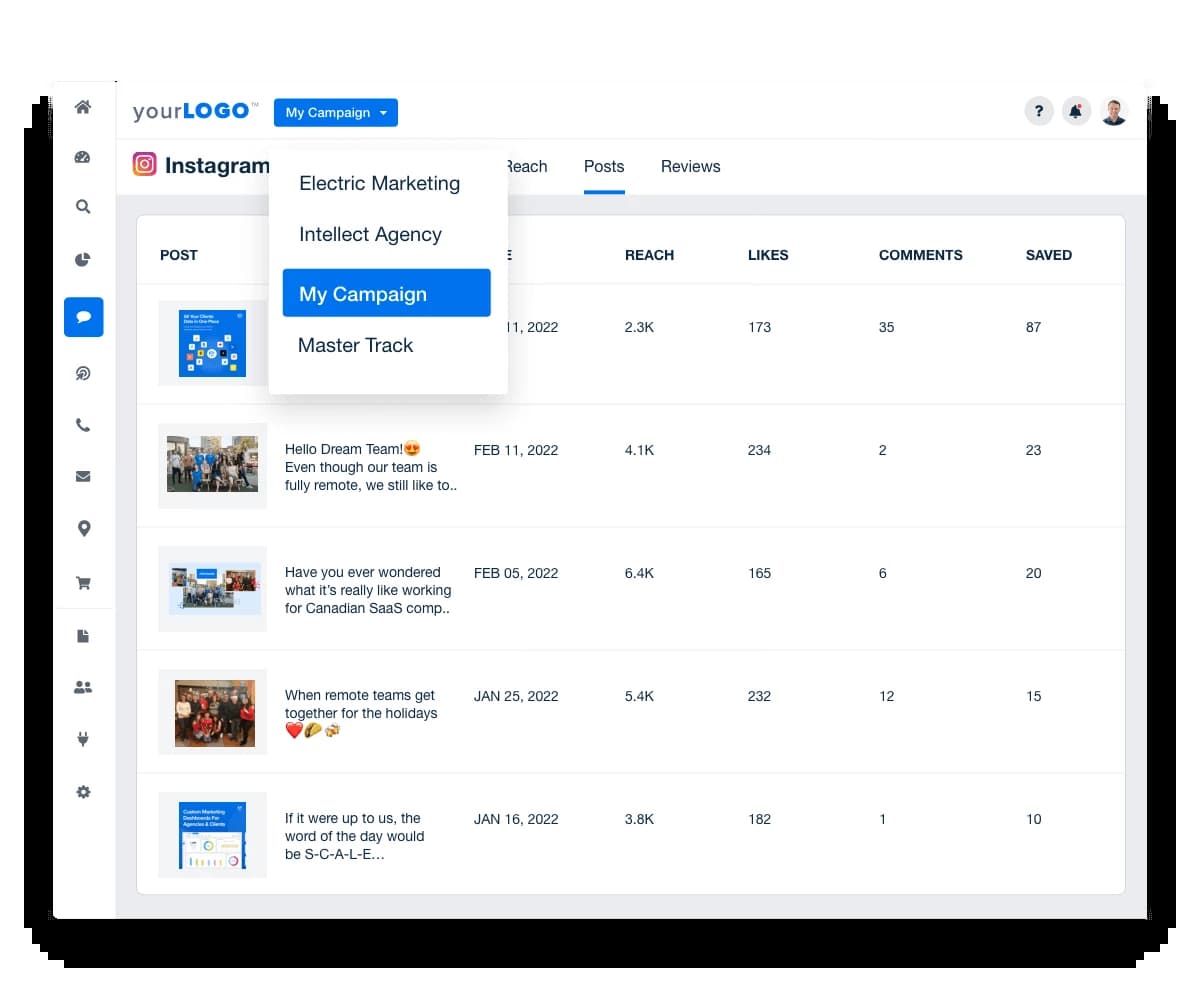Sort by the REACH column header
1200x1000 pixels.
[650, 255]
